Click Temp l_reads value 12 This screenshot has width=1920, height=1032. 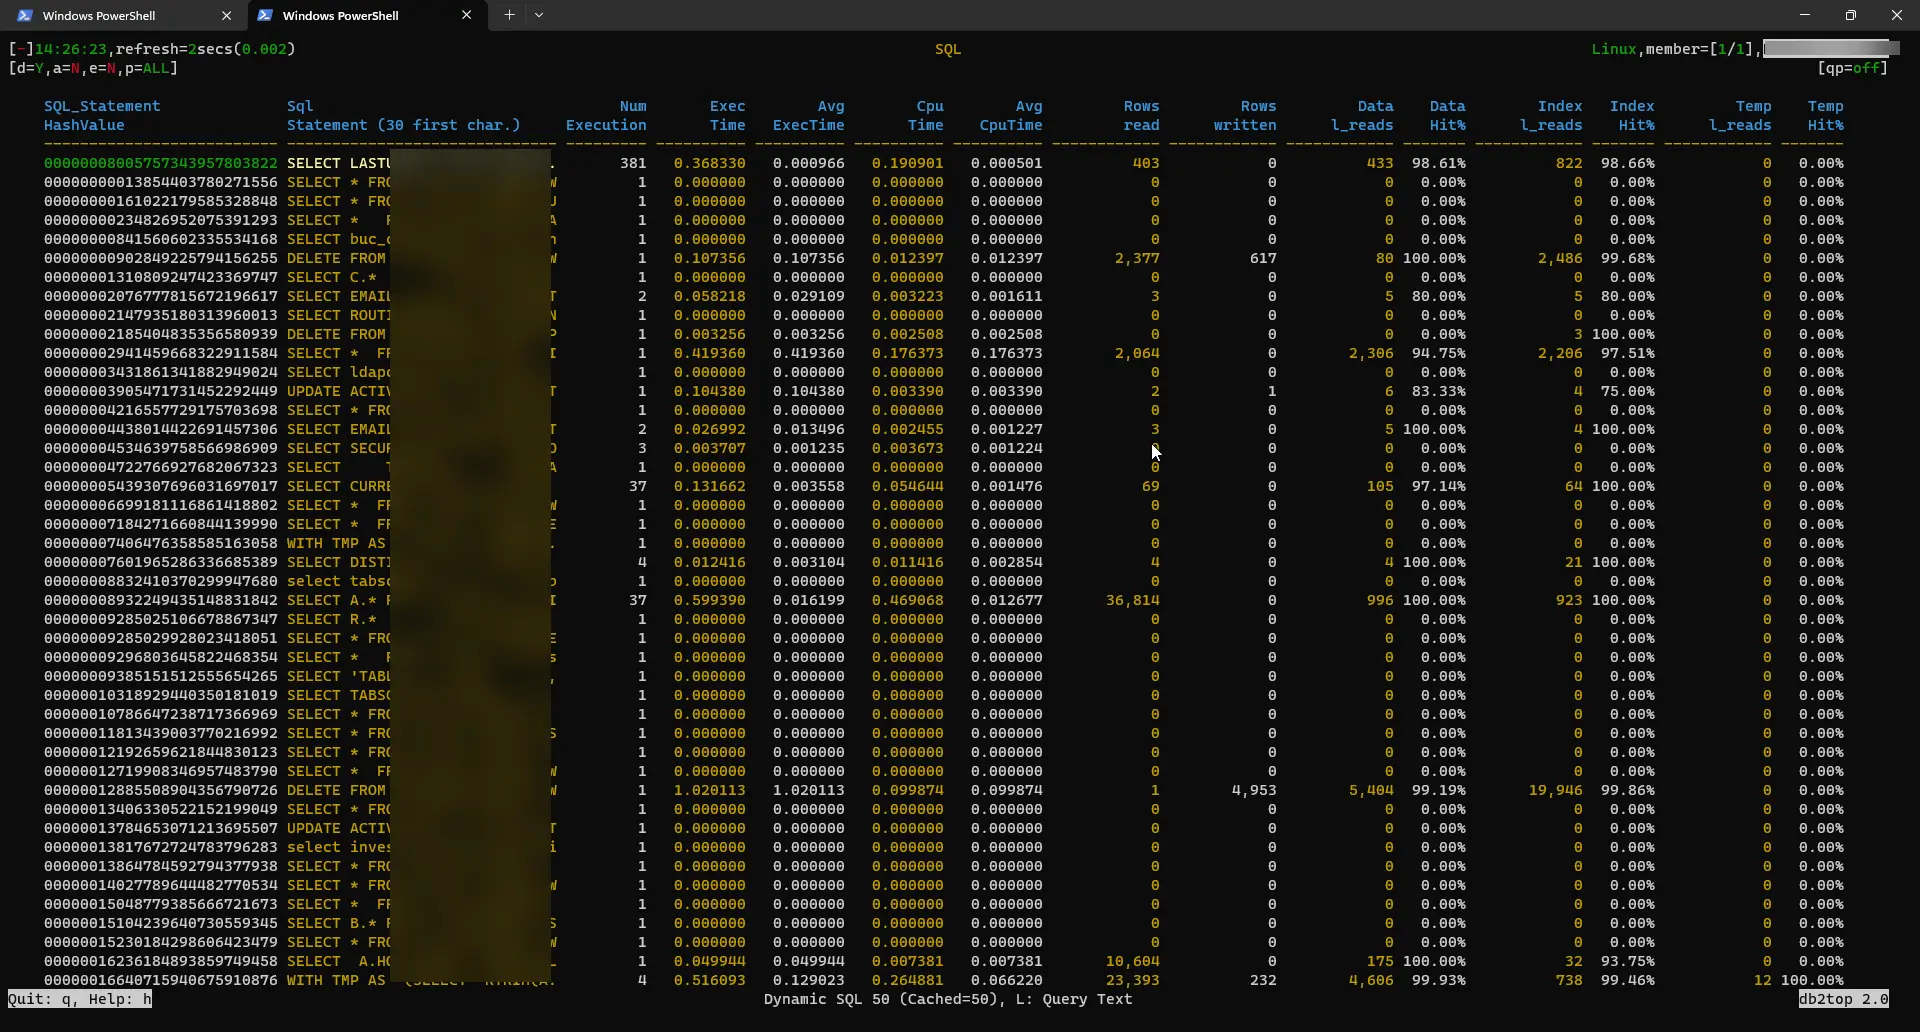point(1762,980)
